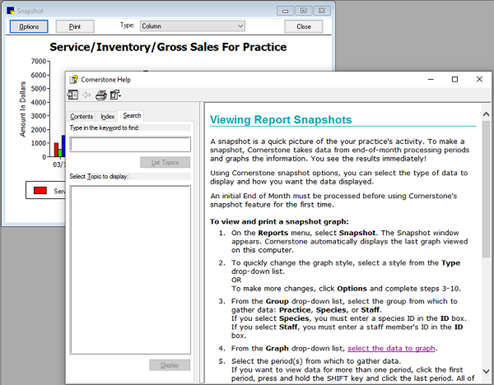The height and width of the screenshot is (385, 494).
Task: Open the 'select the data to graph' link
Action: point(391,348)
